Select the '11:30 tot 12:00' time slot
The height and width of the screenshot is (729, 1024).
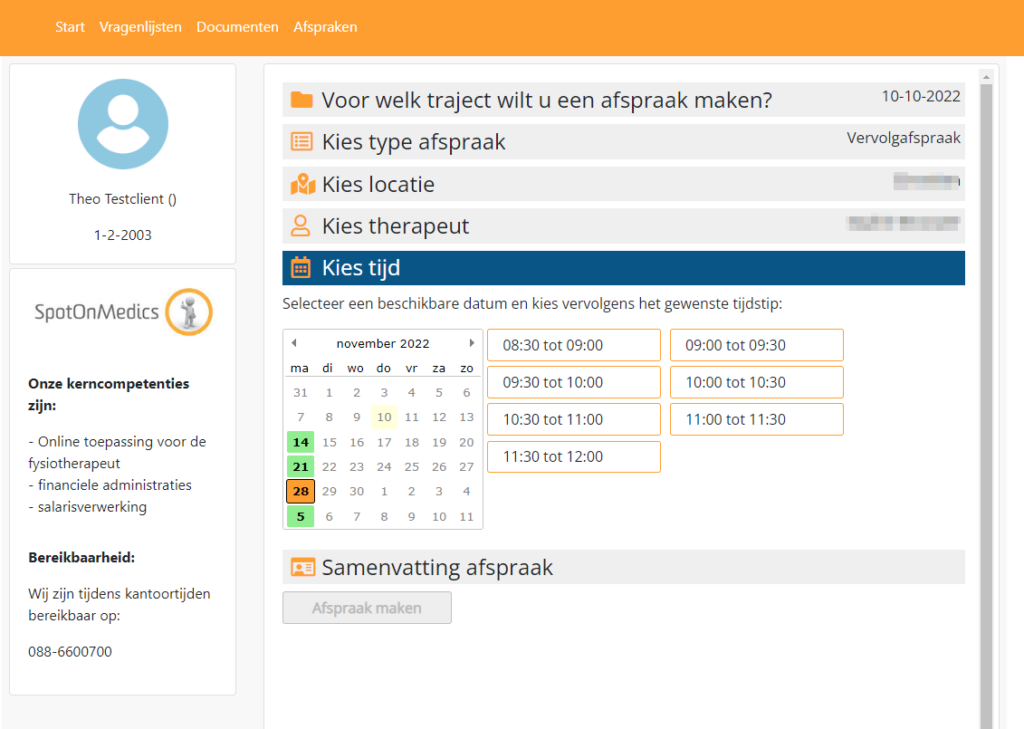573,456
